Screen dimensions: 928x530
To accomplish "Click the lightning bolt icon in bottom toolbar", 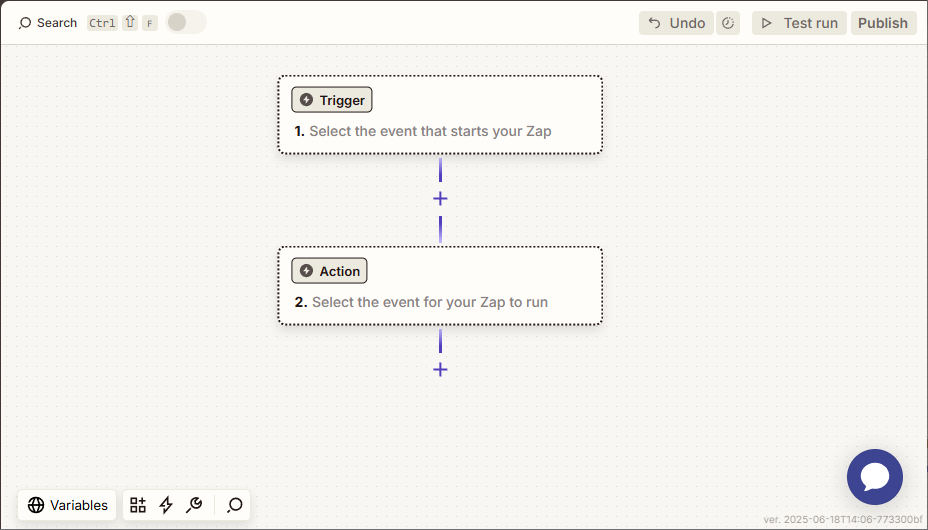I will 166,505.
